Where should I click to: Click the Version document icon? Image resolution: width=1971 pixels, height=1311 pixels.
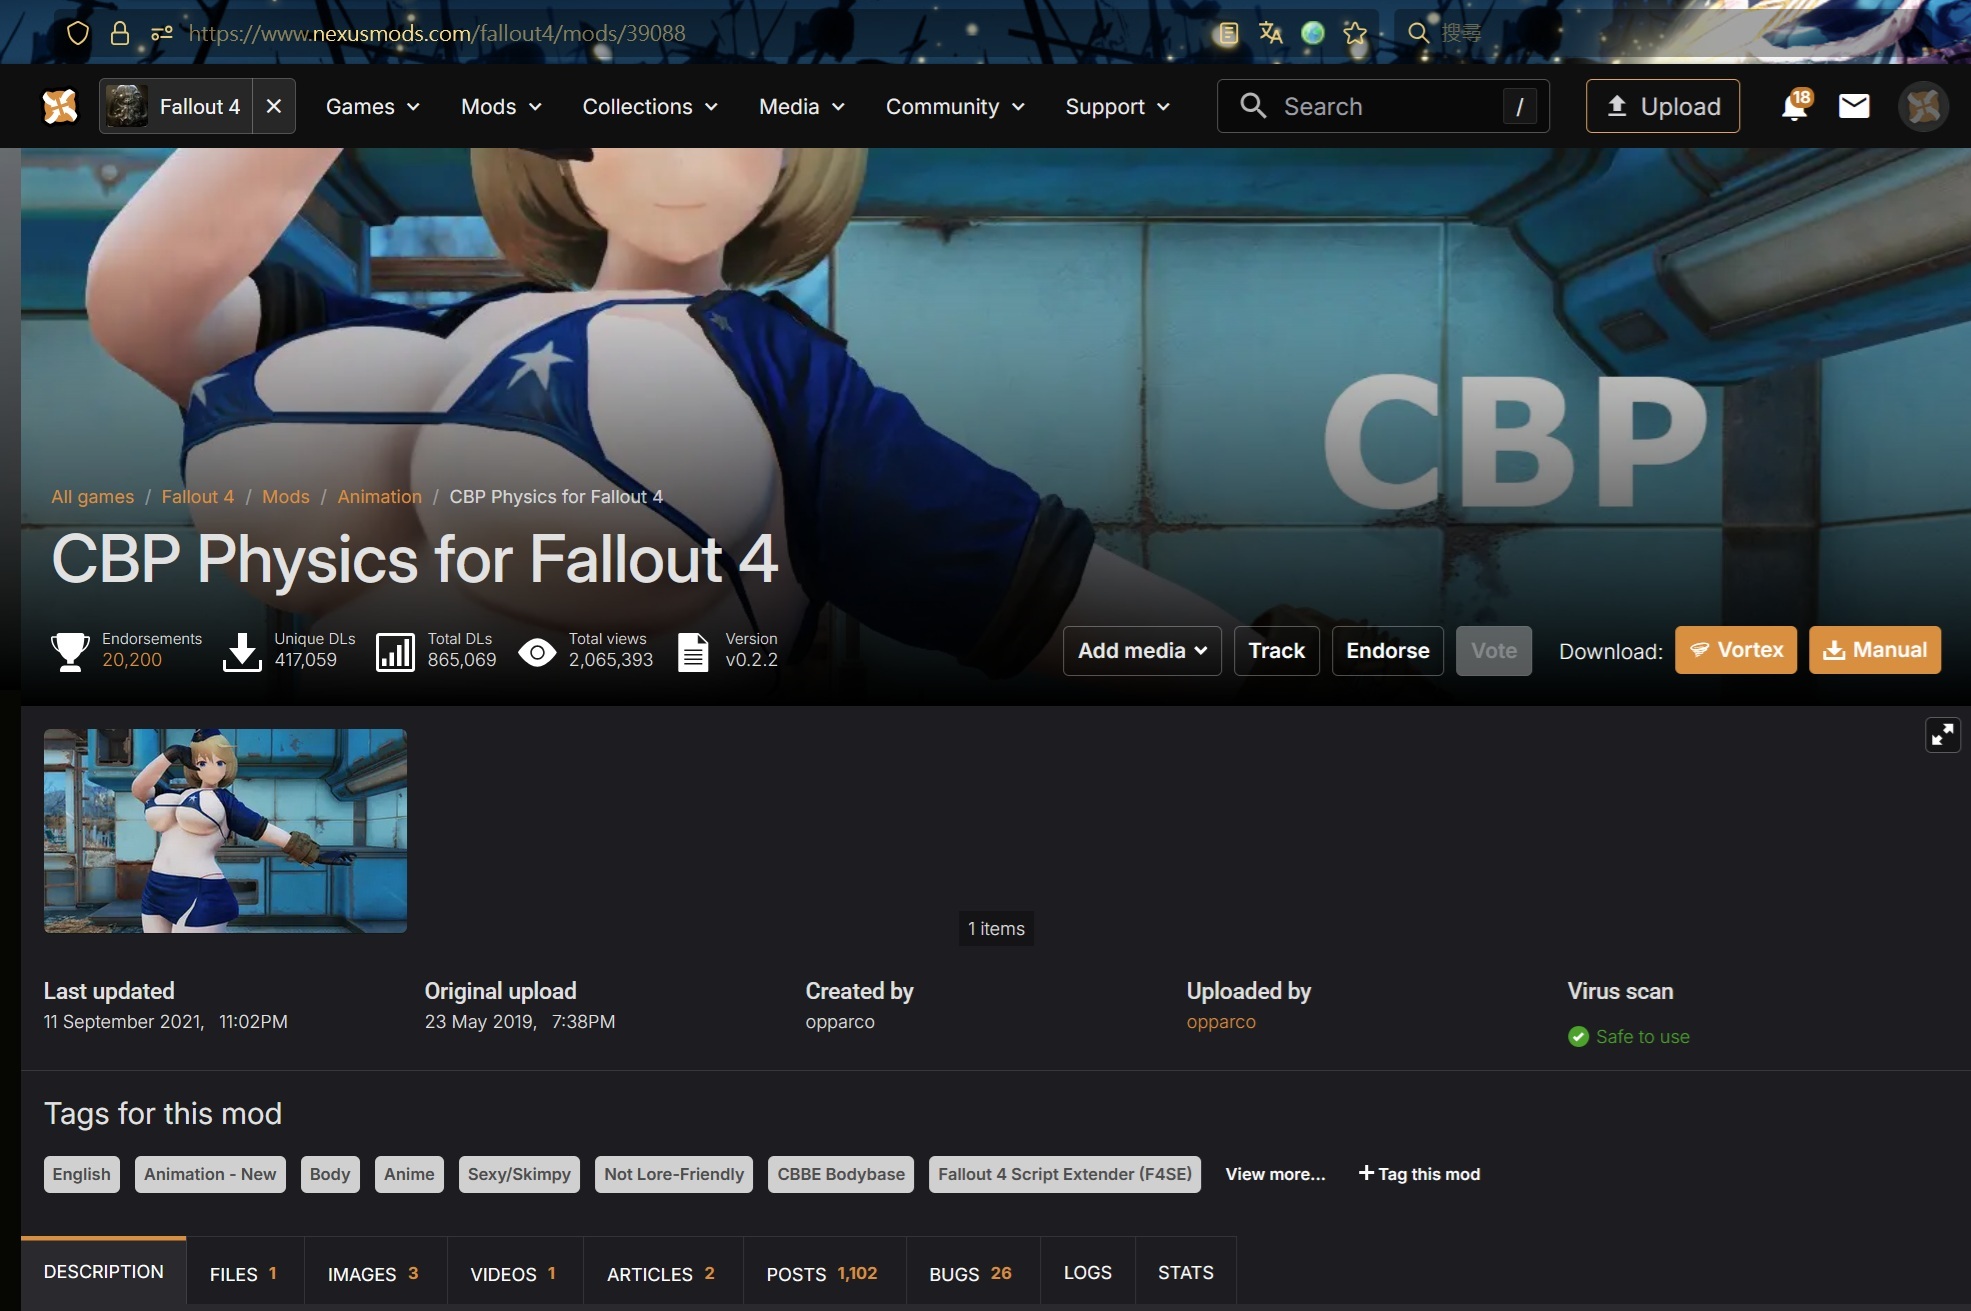click(693, 652)
